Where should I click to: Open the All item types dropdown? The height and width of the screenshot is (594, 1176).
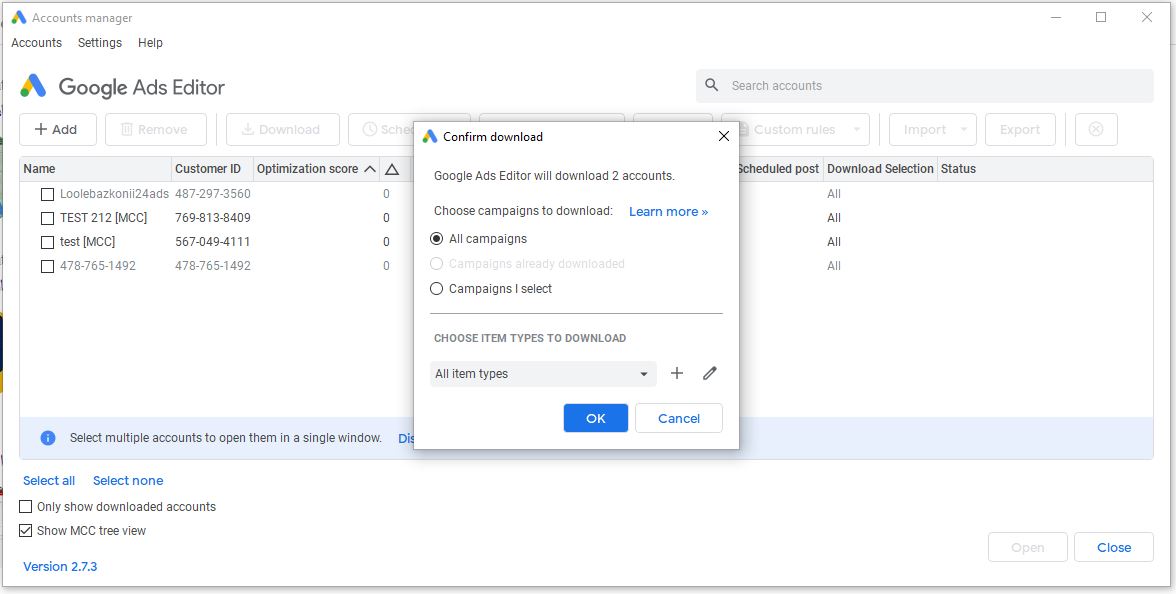pos(543,374)
